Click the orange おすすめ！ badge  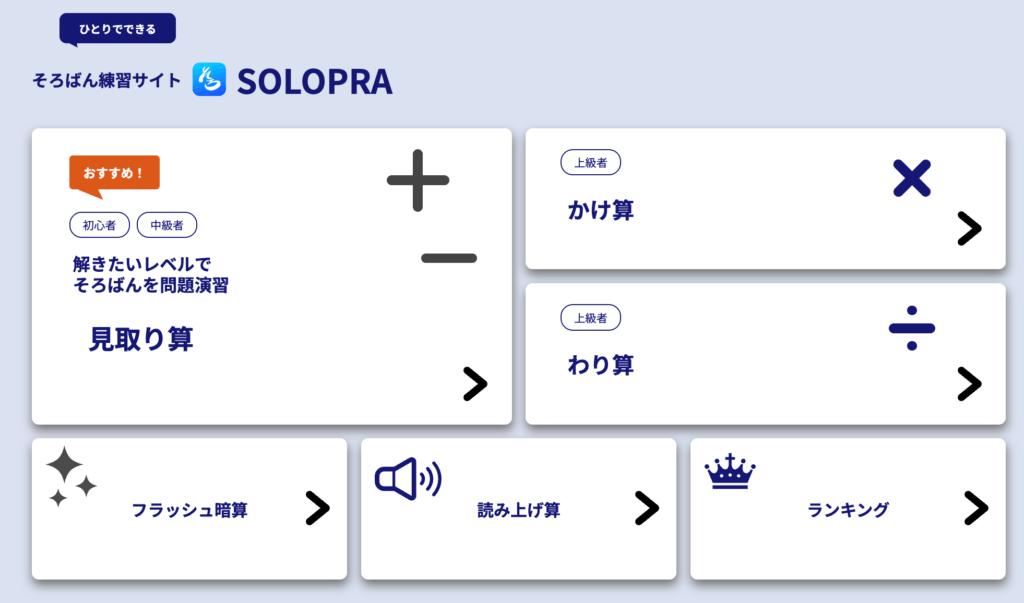[114, 173]
